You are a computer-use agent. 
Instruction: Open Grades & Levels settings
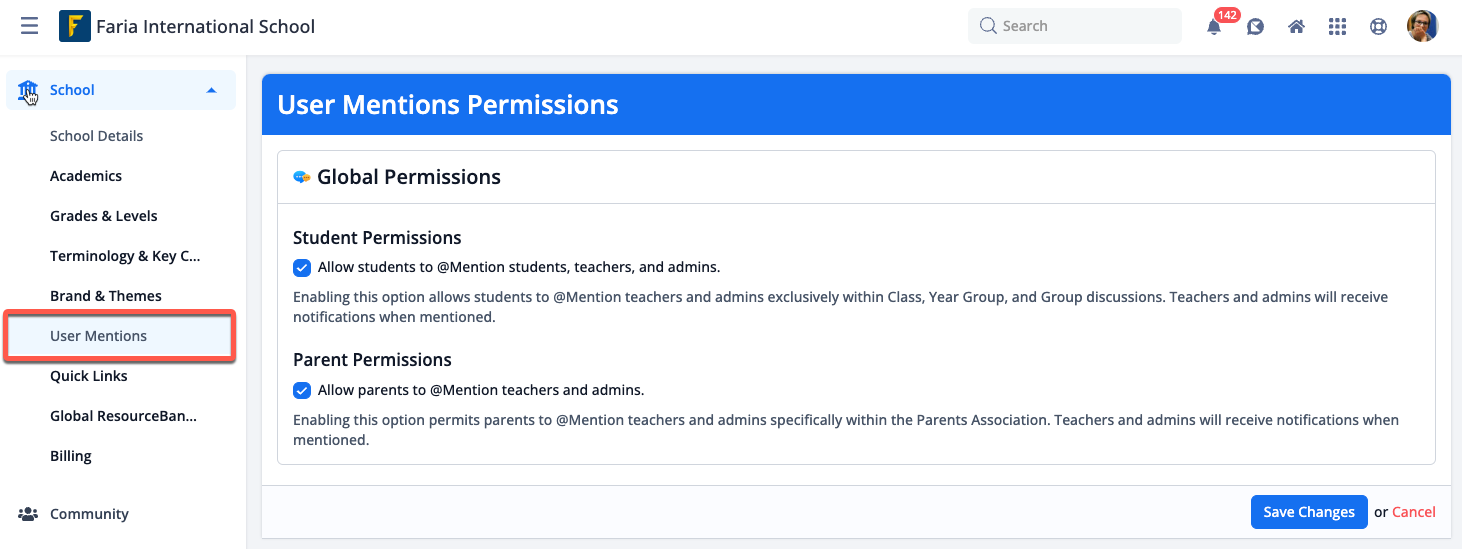[104, 216]
